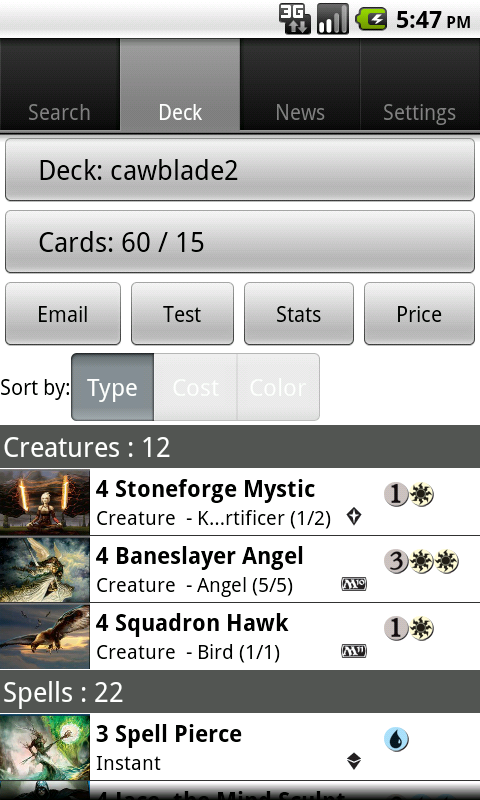Click the Baneslayer Angel M10 set symbol
This screenshot has width=480, height=800.
pos(353,584)
